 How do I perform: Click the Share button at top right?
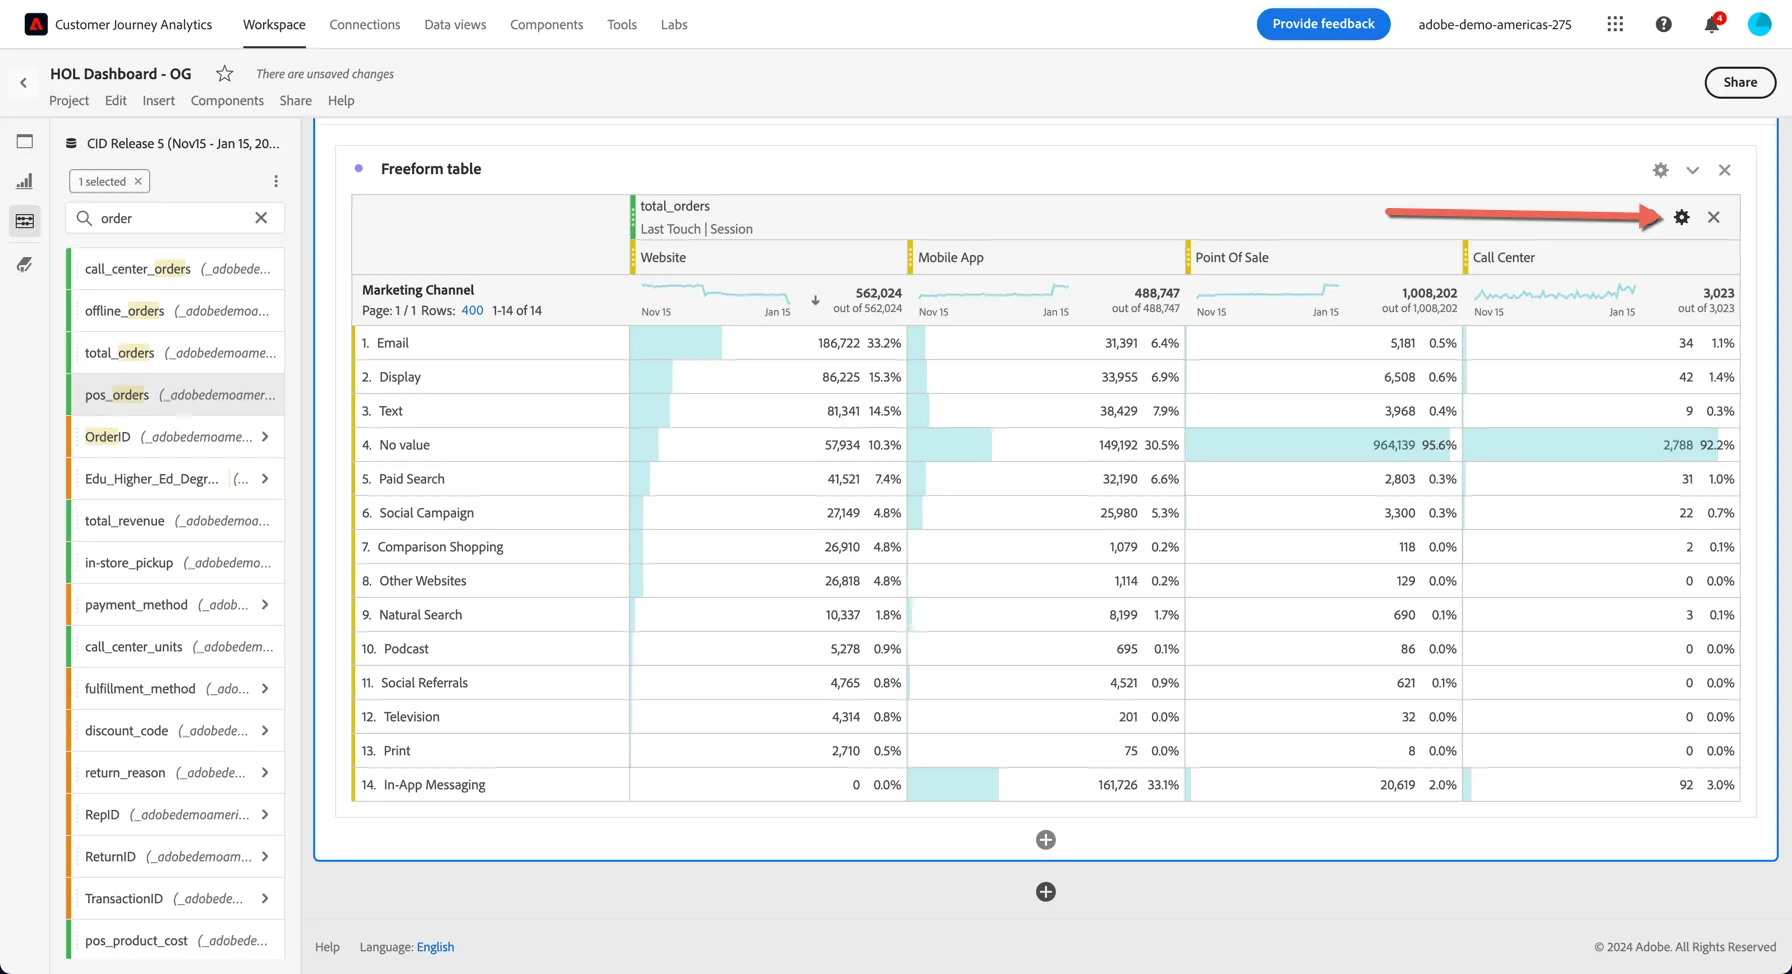1740,82
